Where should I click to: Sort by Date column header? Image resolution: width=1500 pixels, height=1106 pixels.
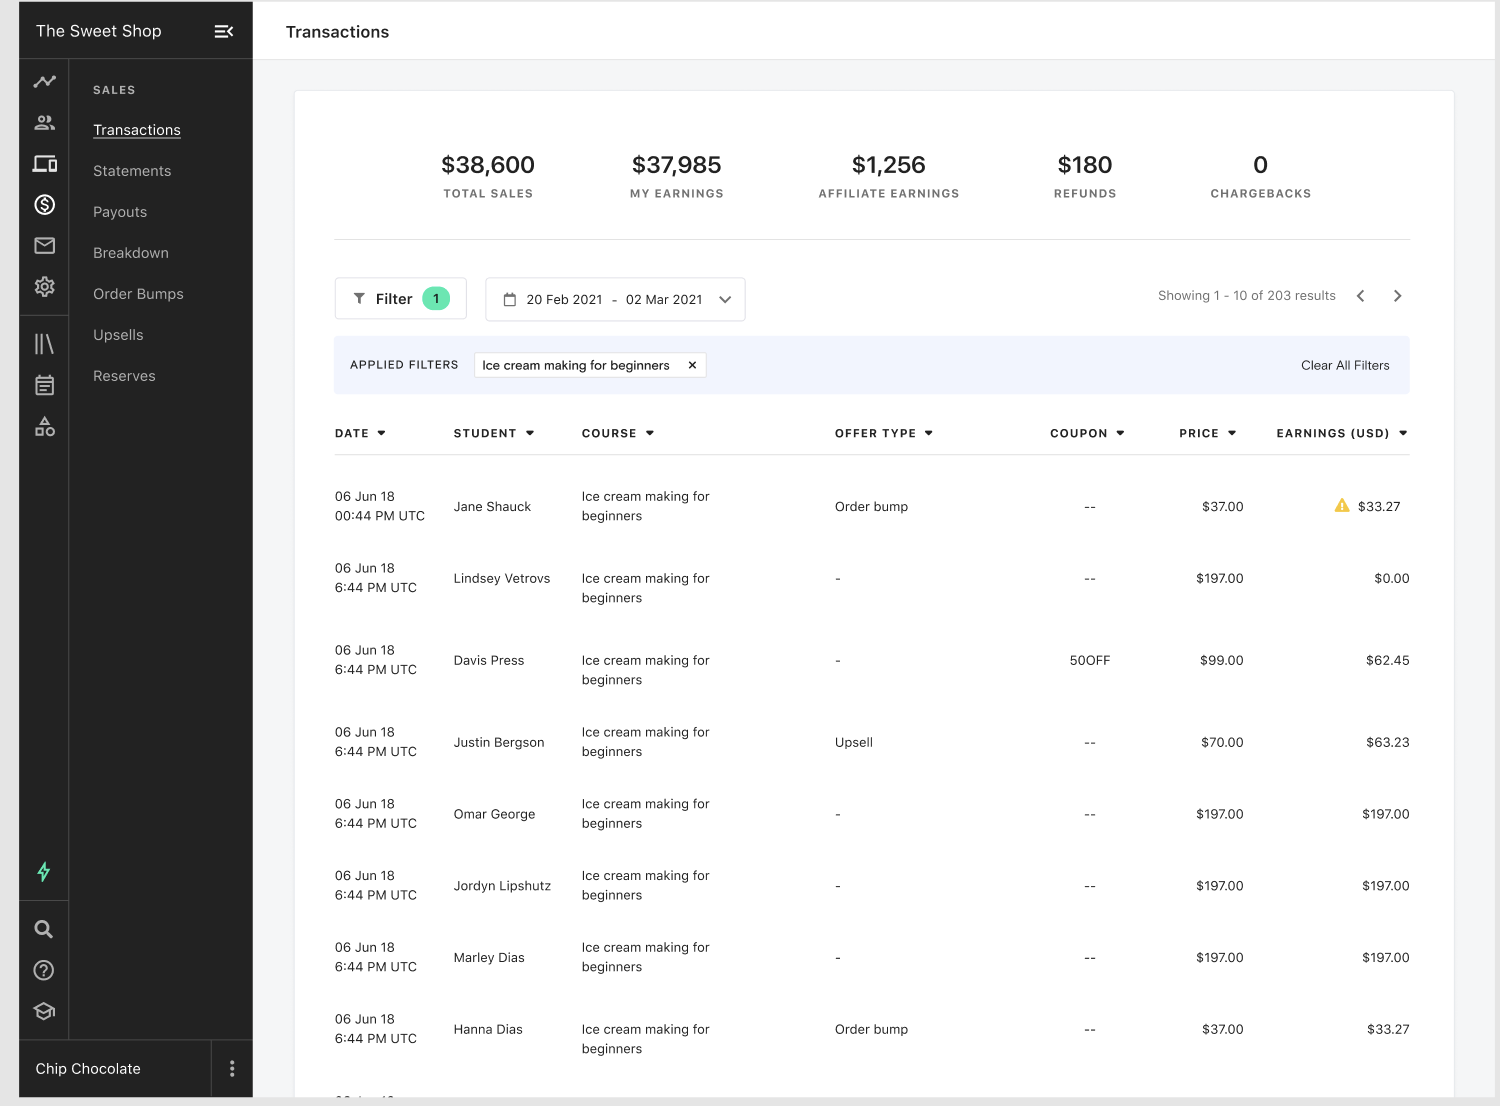click(360, 433)
